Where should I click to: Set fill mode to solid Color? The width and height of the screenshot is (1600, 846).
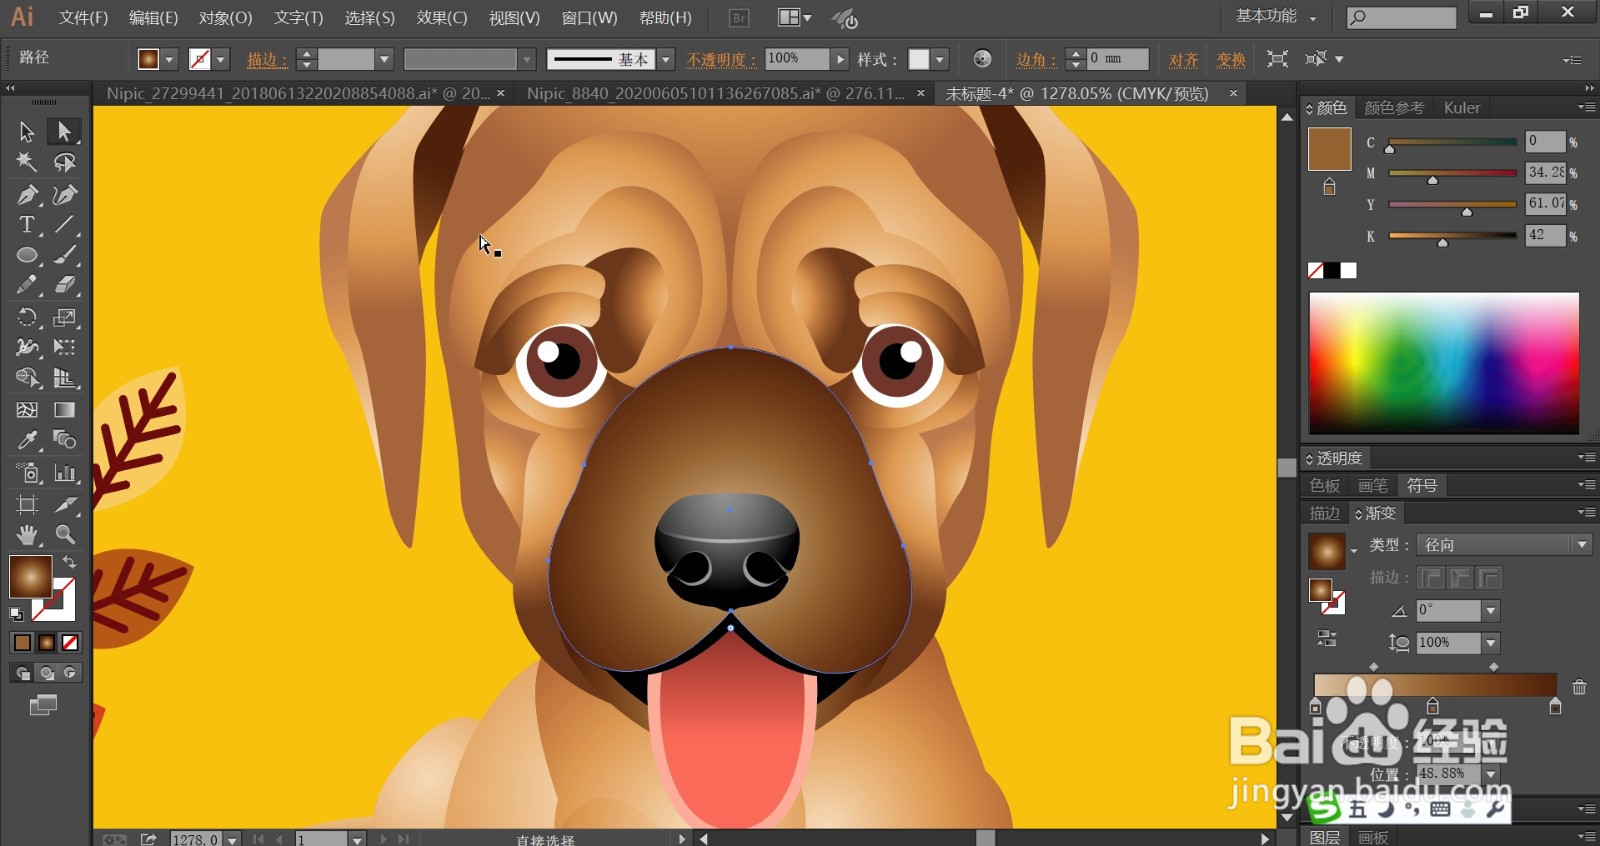(22, 642)
